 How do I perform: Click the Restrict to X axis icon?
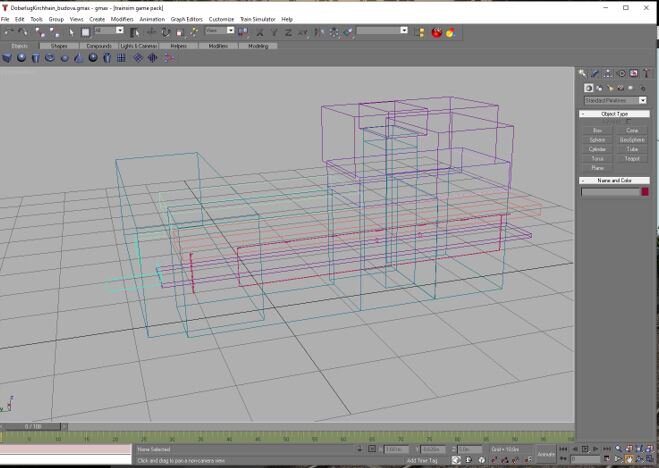tap(260, 32)
